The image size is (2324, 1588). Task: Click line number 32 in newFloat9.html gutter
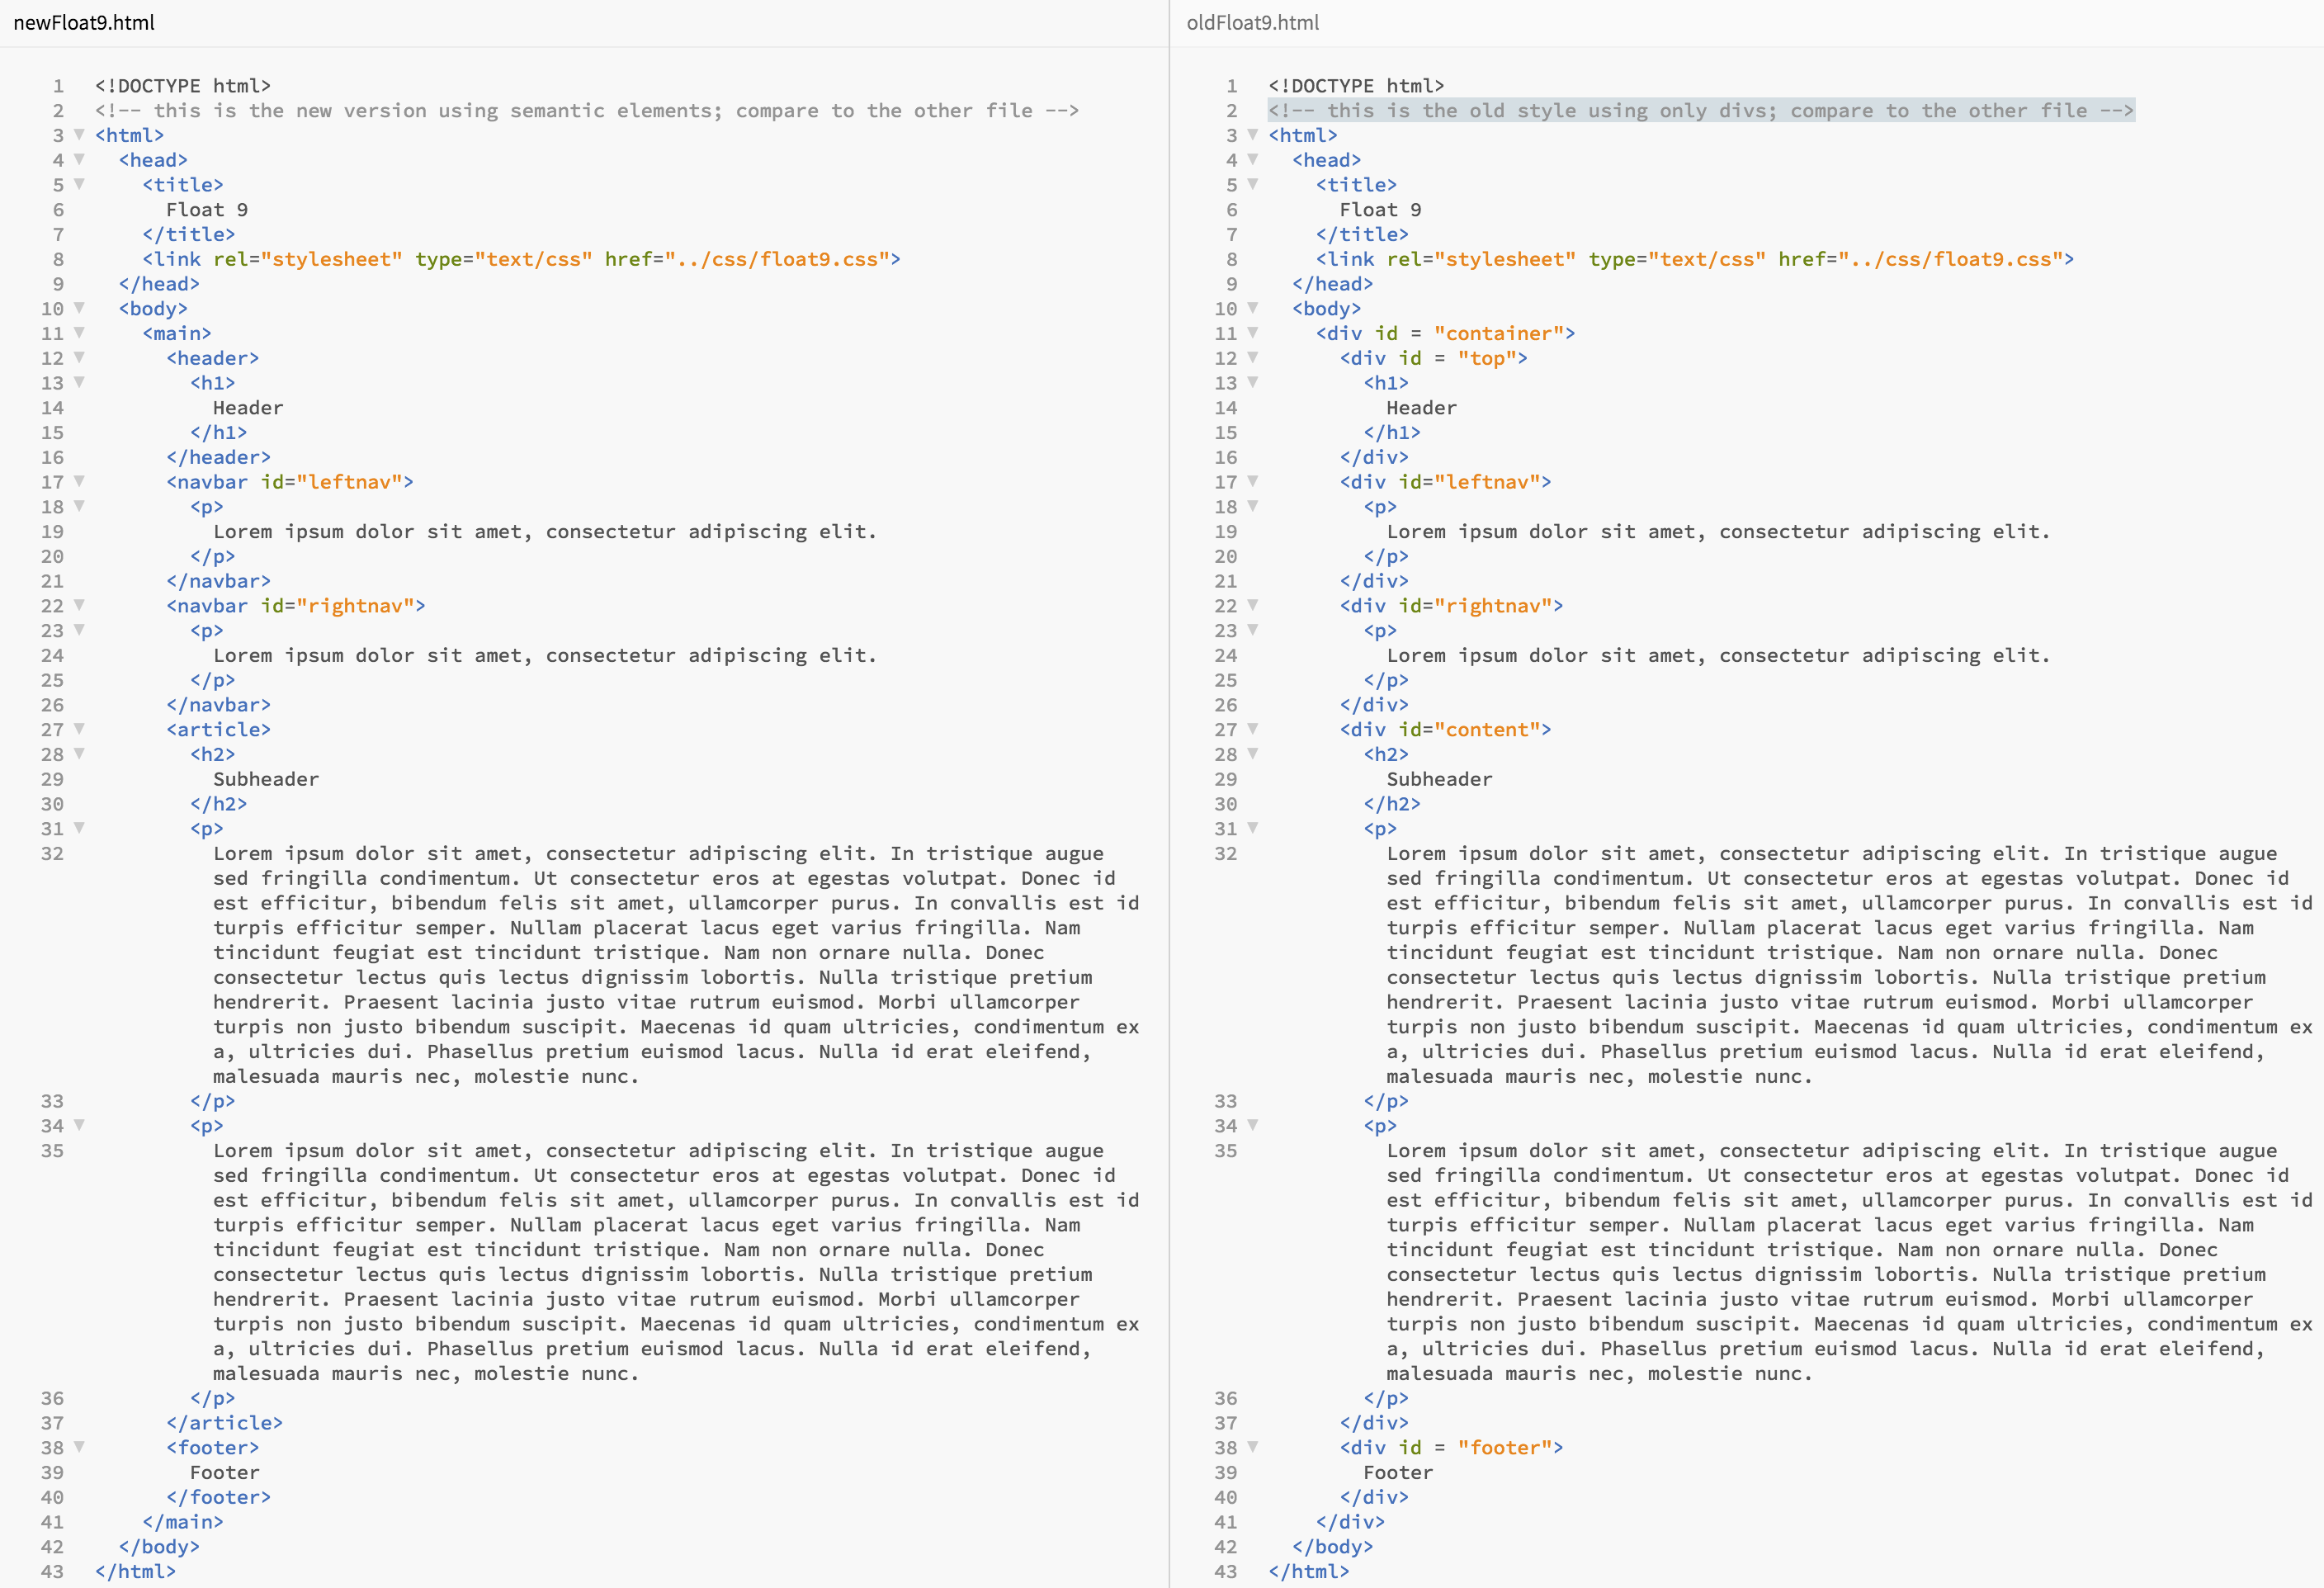click(52, 853)
